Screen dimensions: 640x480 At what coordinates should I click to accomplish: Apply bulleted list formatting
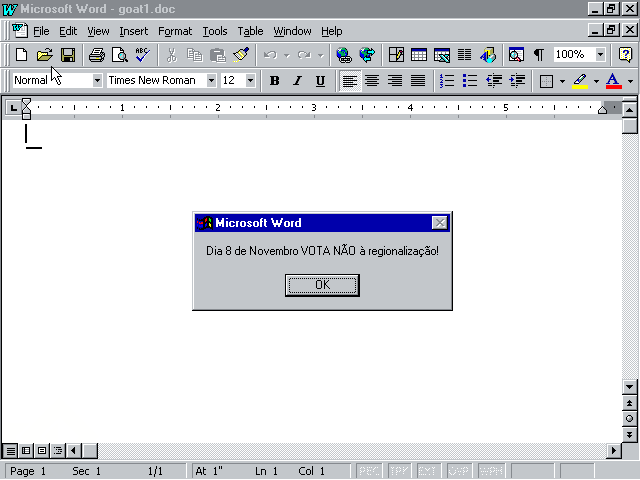(470, 81)
